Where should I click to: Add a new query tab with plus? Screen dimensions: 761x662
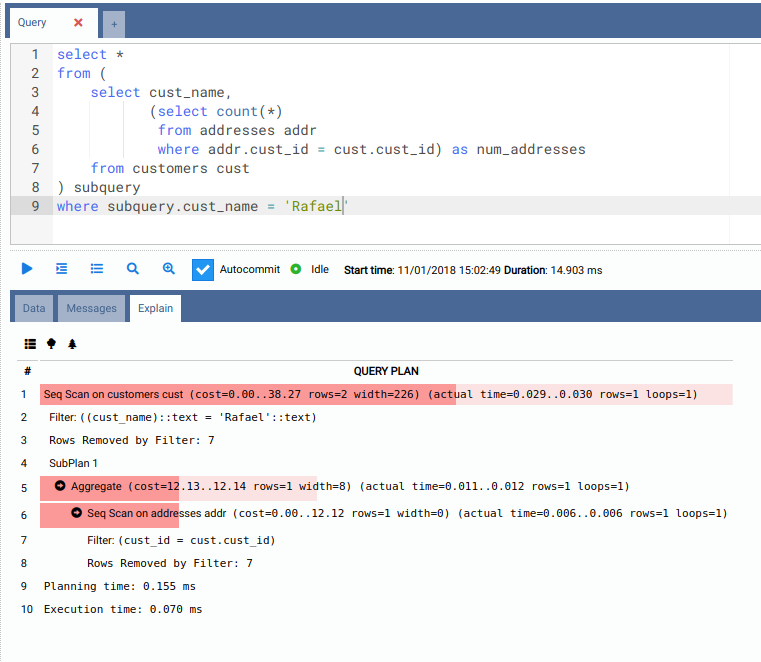[x=114, y=24]
